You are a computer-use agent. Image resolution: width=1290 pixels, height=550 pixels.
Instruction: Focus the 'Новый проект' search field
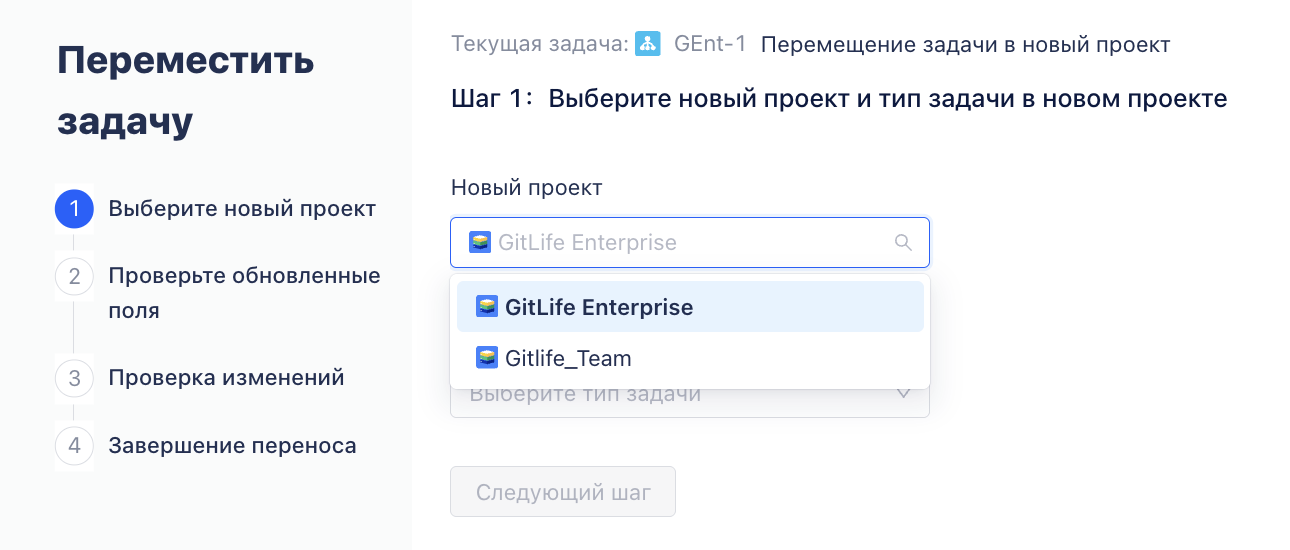690,242
